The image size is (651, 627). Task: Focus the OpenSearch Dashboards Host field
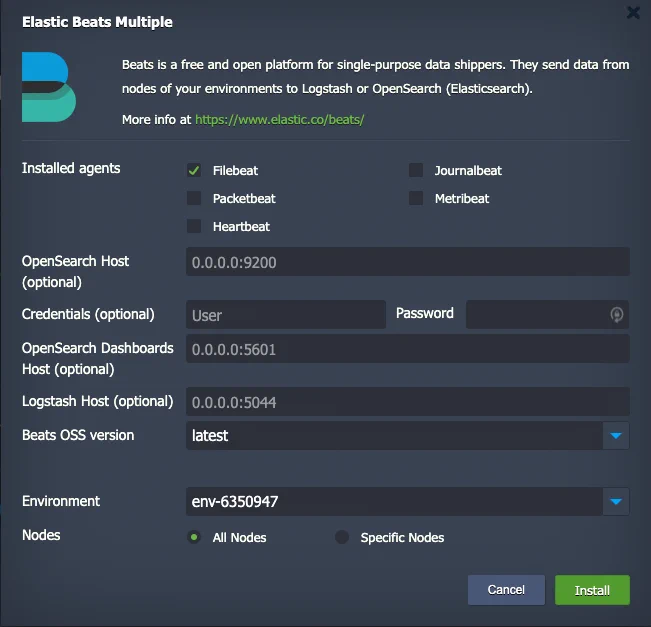point(408,349)
